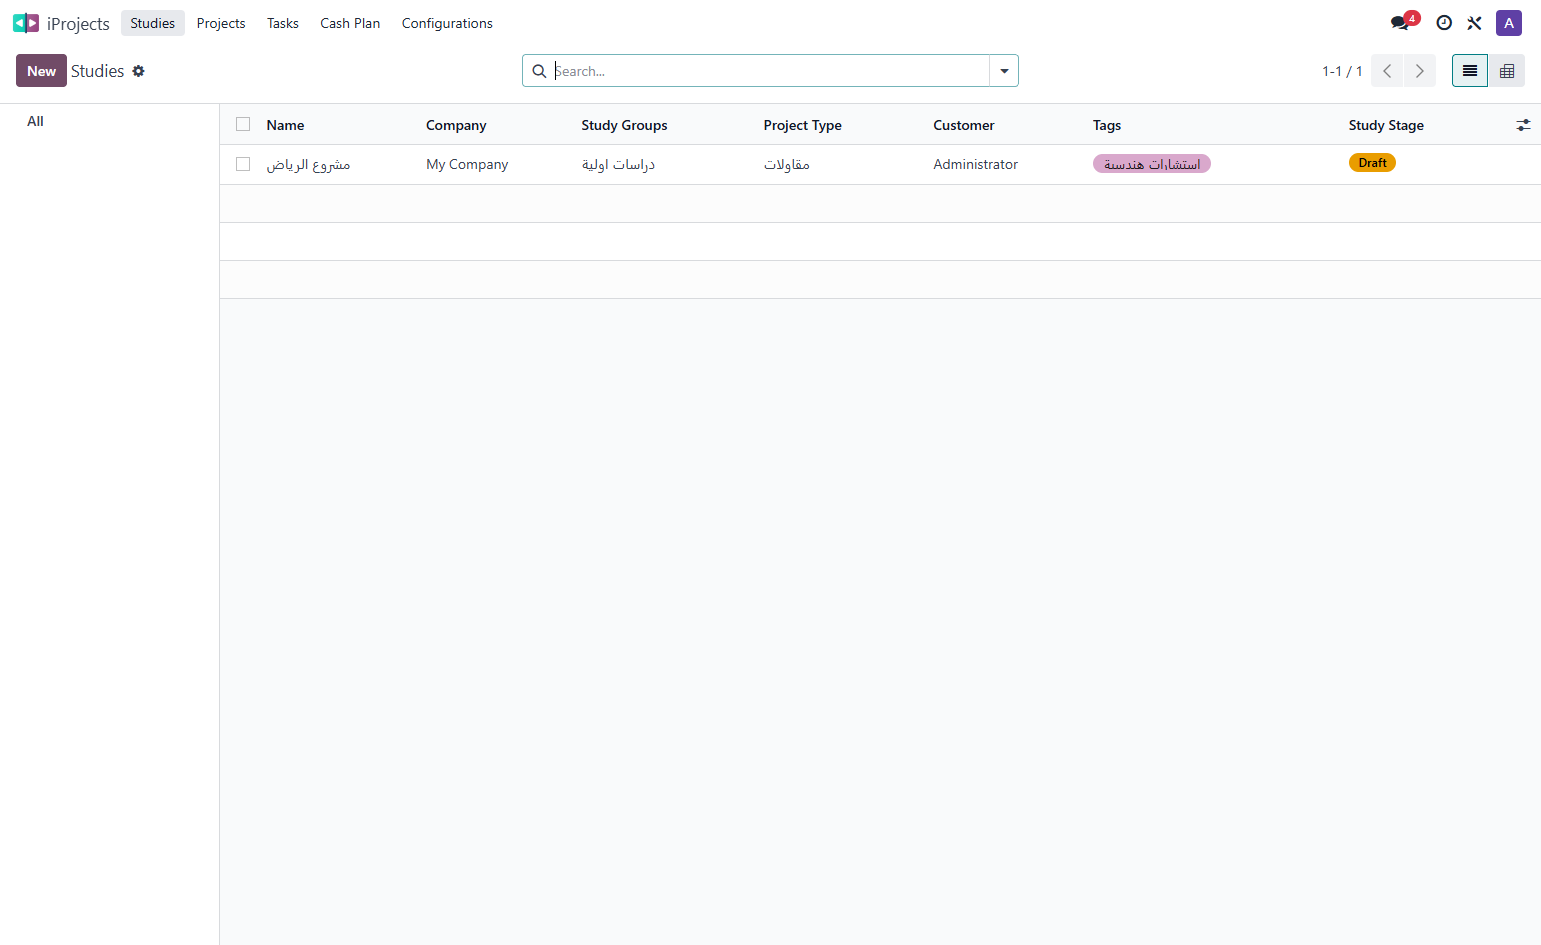Open the developer tools wrench icon
This screenshot has height=945, width=1541.
[1474, 23]
